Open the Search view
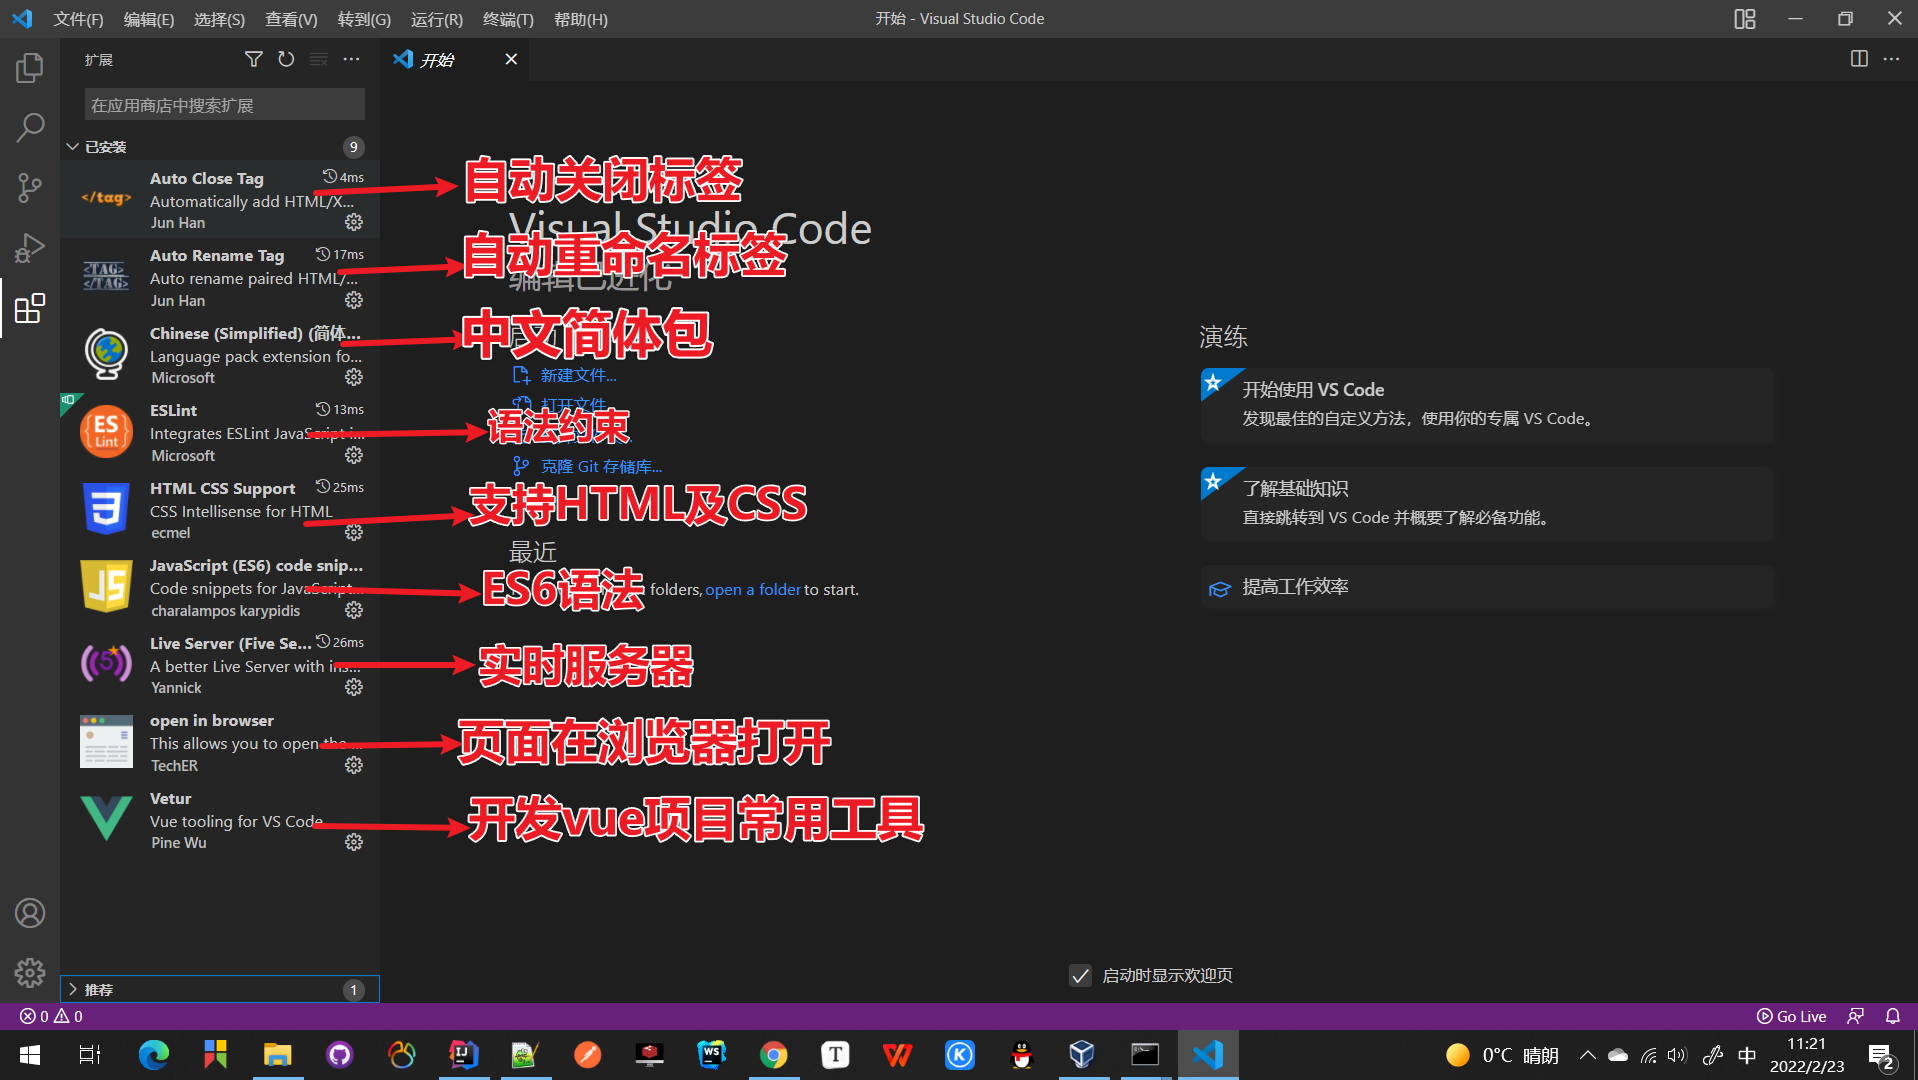Screen dimensions: 1918x1080 pos(29,127)
